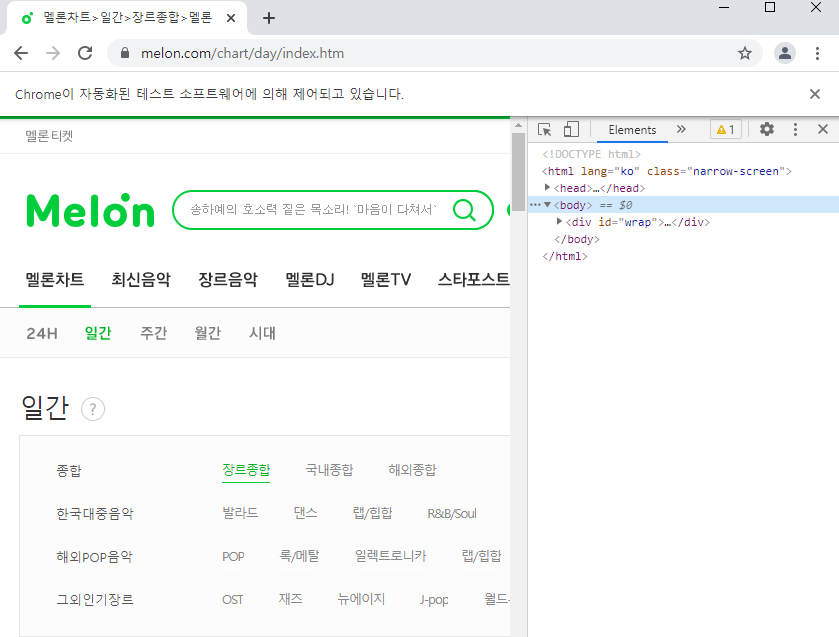Open the Chrome three-dot menu

pyautogui.click(x=817, y=53)
